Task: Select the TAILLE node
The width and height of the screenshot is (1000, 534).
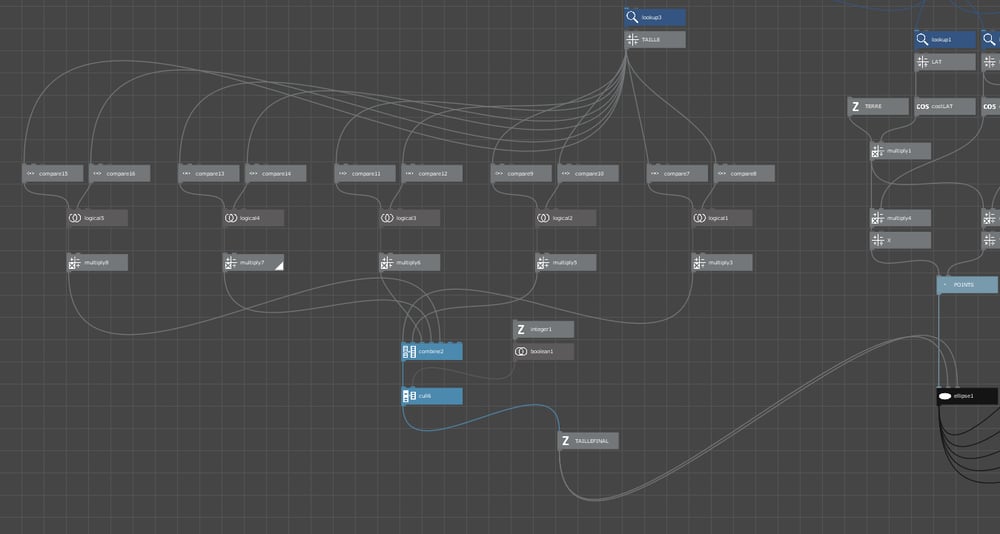Action: (x=656, y=40)
